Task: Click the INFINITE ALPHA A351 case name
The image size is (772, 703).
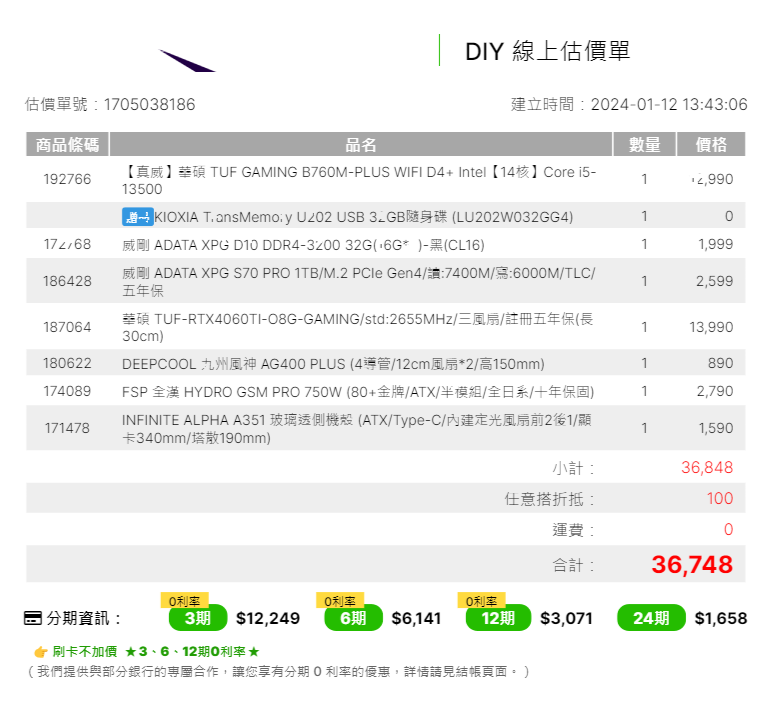Action: (x=356, y=429)
